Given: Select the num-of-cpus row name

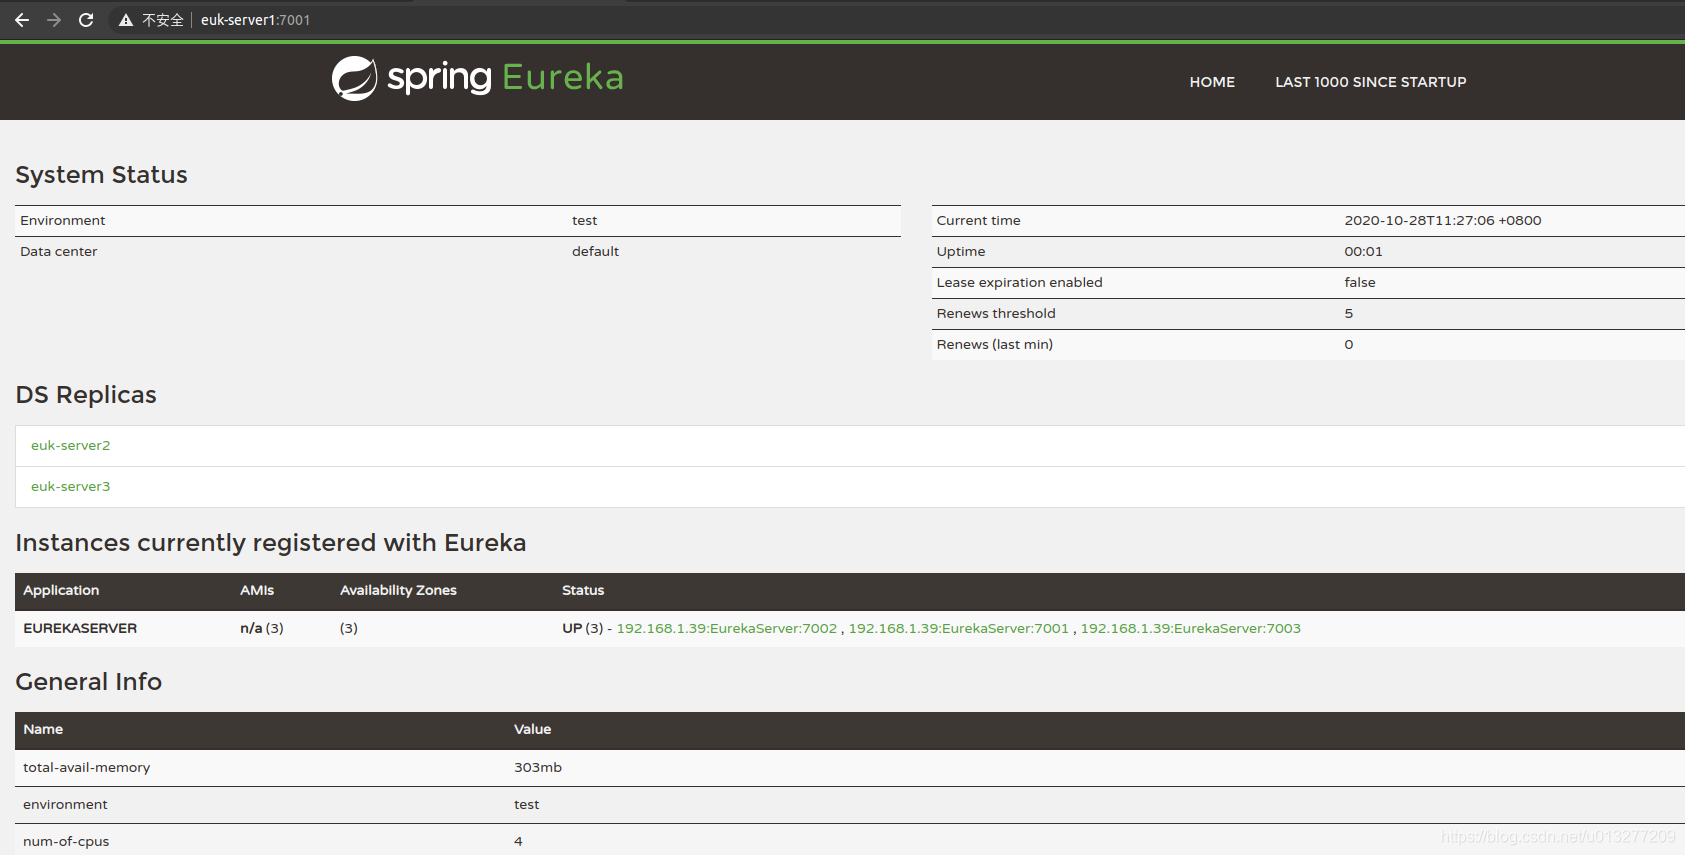Looking at the screenshot, I should pos(66,842).
